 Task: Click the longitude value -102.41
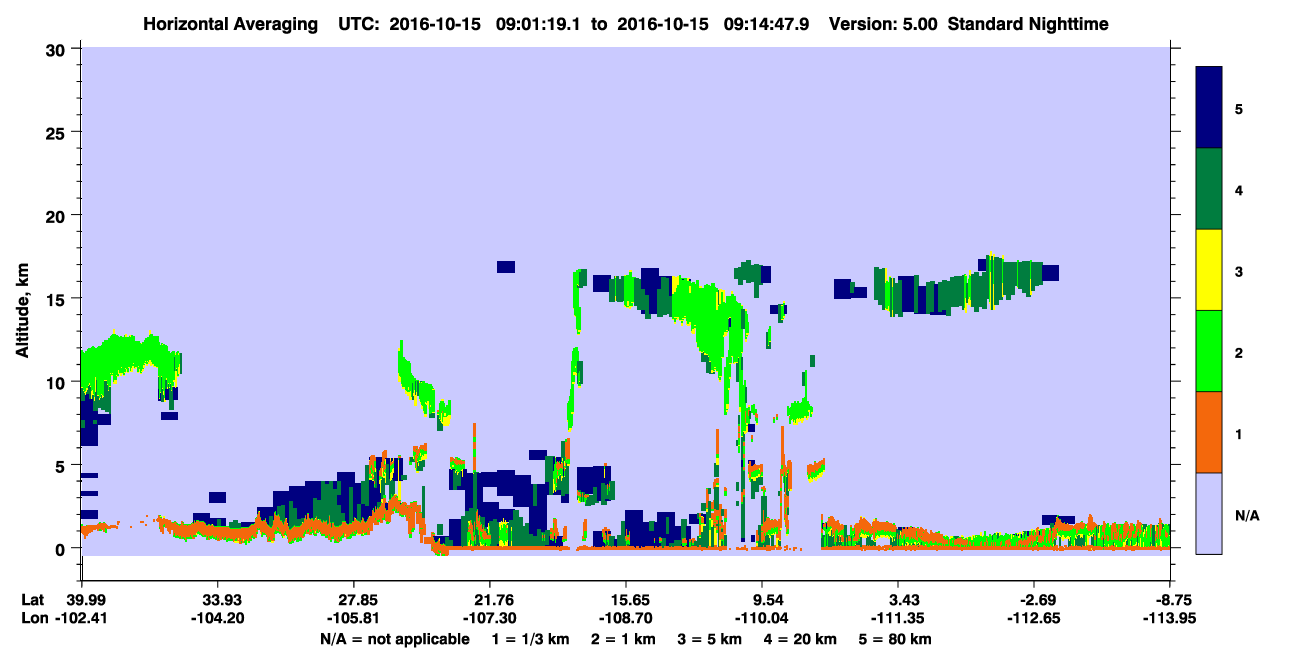pyautogui.click(x=81, y=618)
